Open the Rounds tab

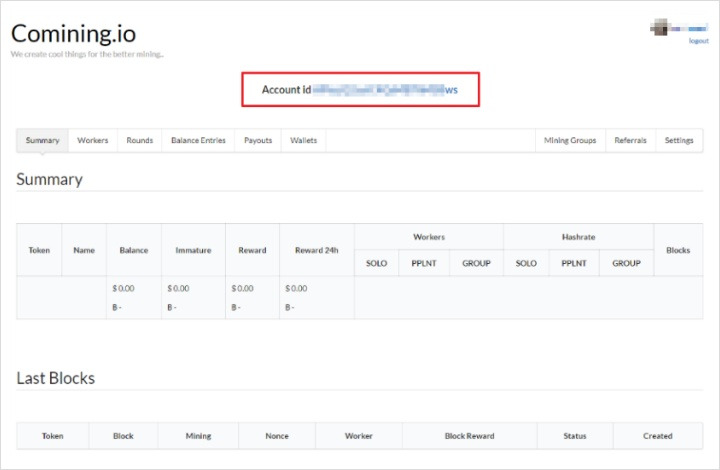(140, 140)
